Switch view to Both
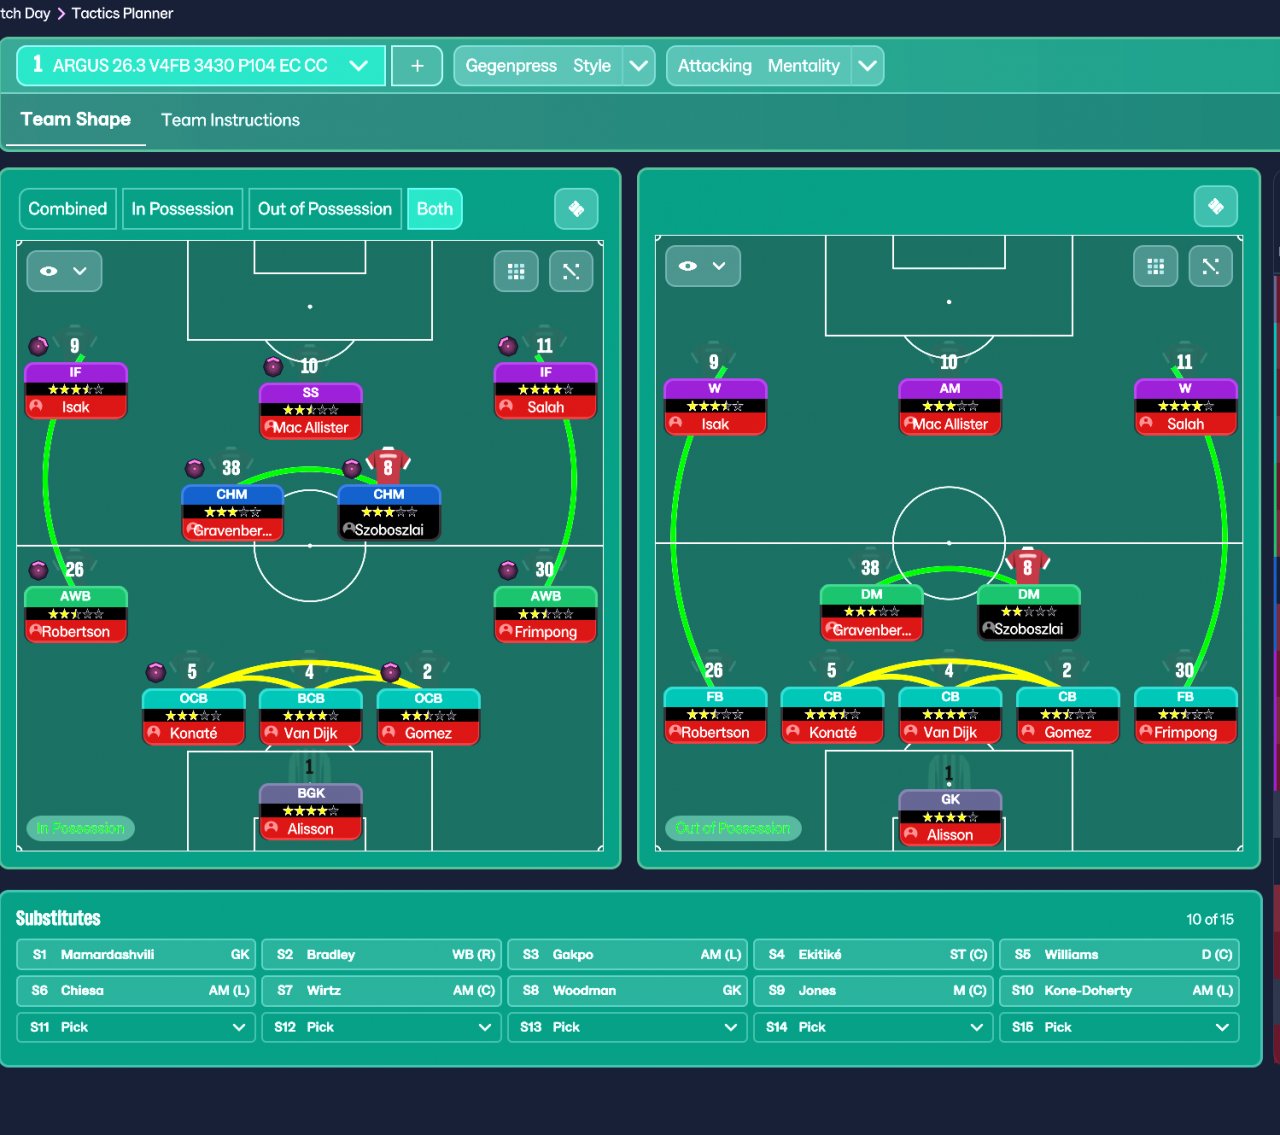Viewport: 1280px width, 1135px height. click(435, 209)
